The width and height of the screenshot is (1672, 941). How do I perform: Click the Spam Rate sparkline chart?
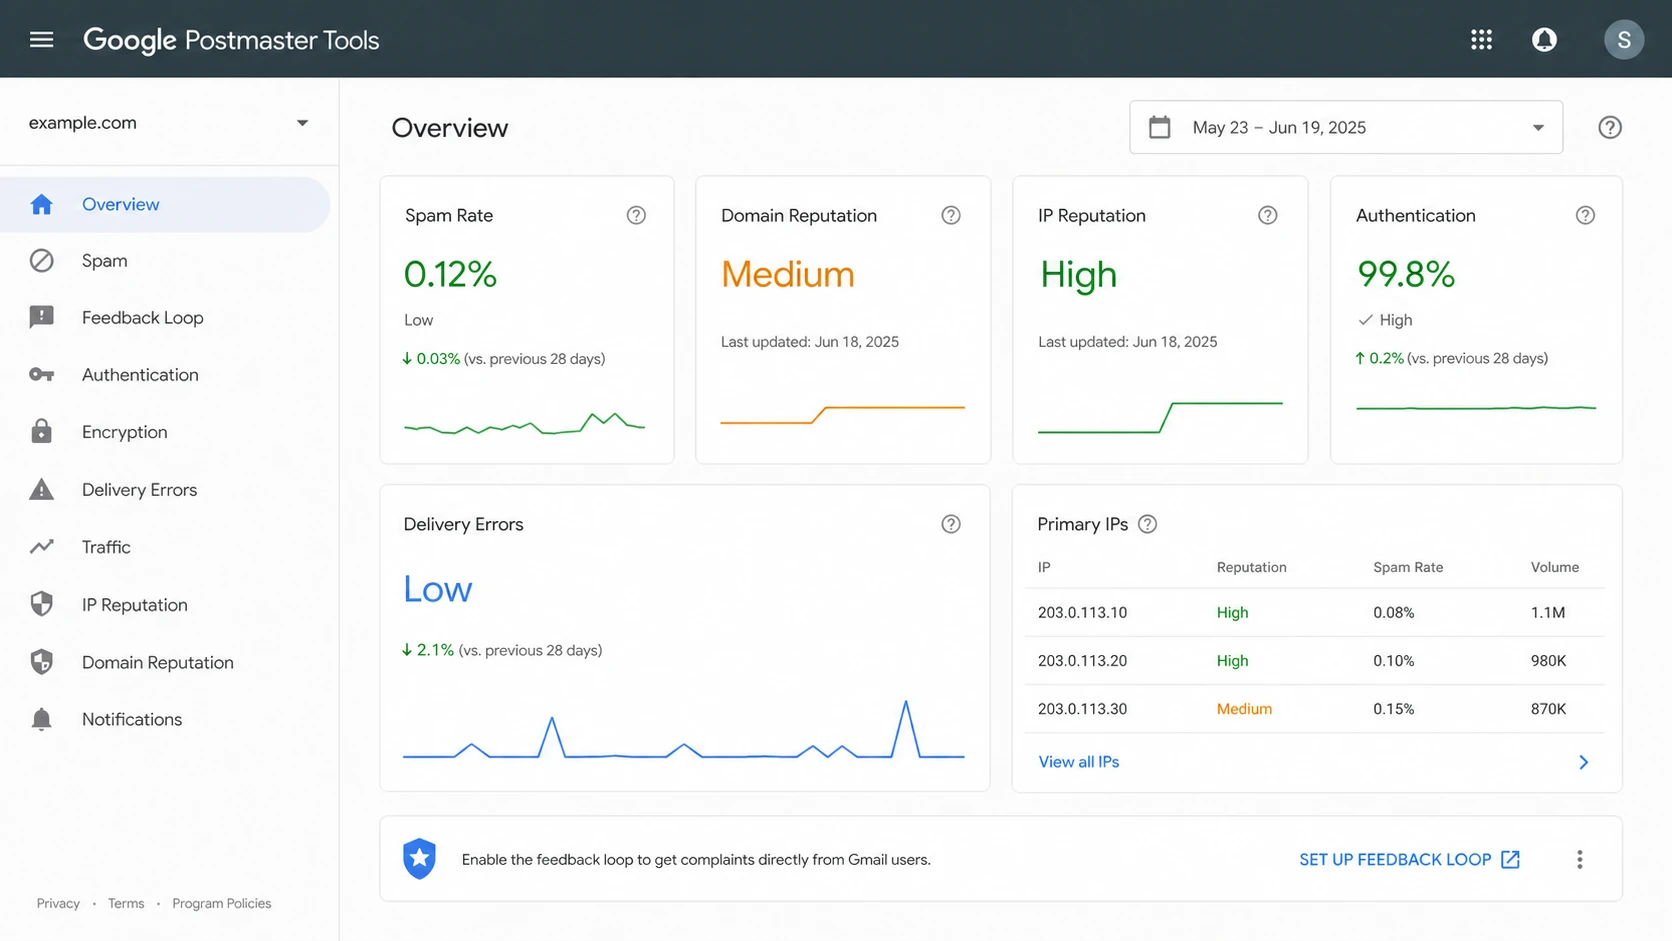click(x=525, y=423)
